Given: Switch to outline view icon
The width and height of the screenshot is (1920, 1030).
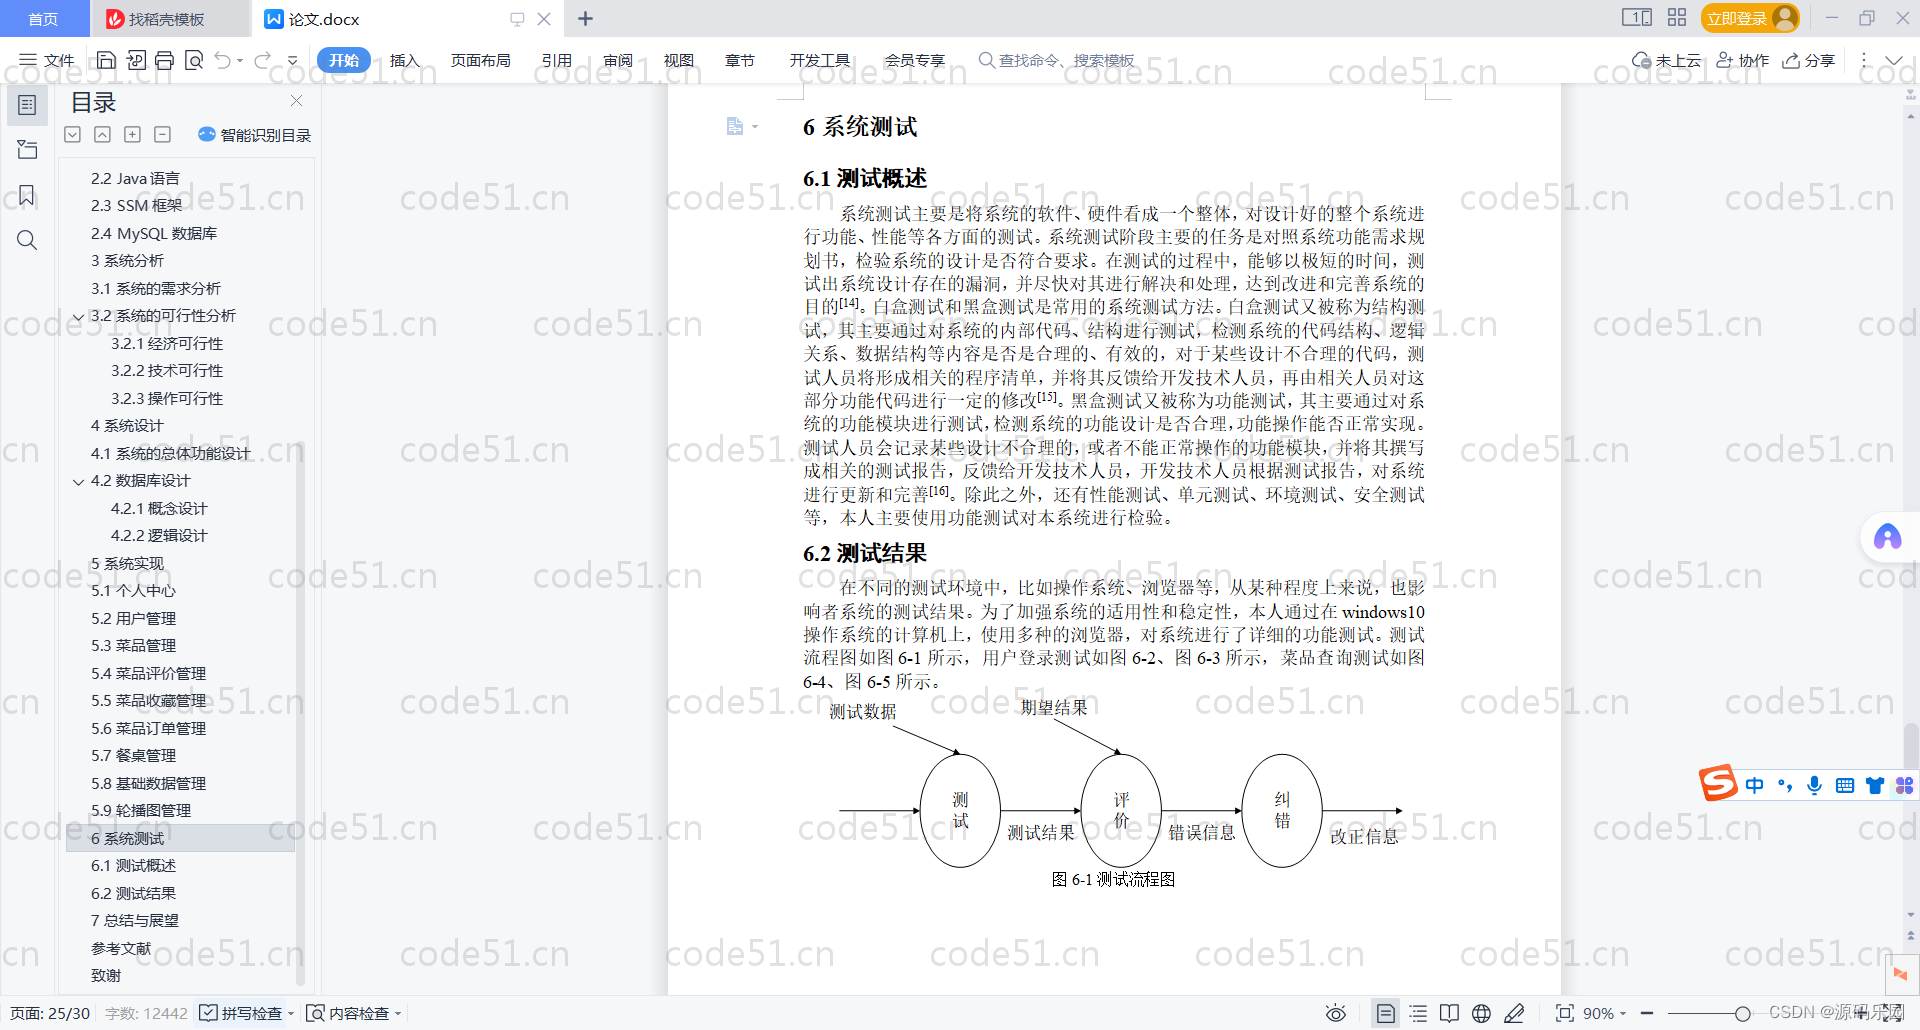Looking at the screenshot, I should [x=1418, y=1013].
